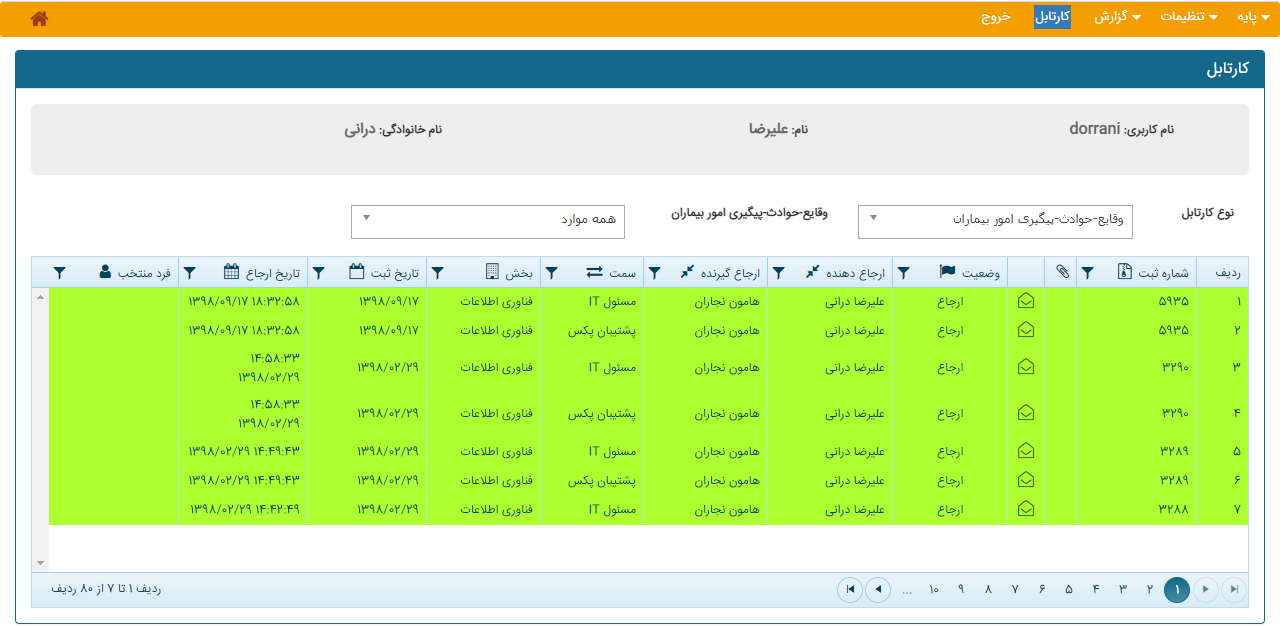Select current page ۱ button in pager
The width and height of the screenshot is (1280, 628).
[x=1177, y=590]
